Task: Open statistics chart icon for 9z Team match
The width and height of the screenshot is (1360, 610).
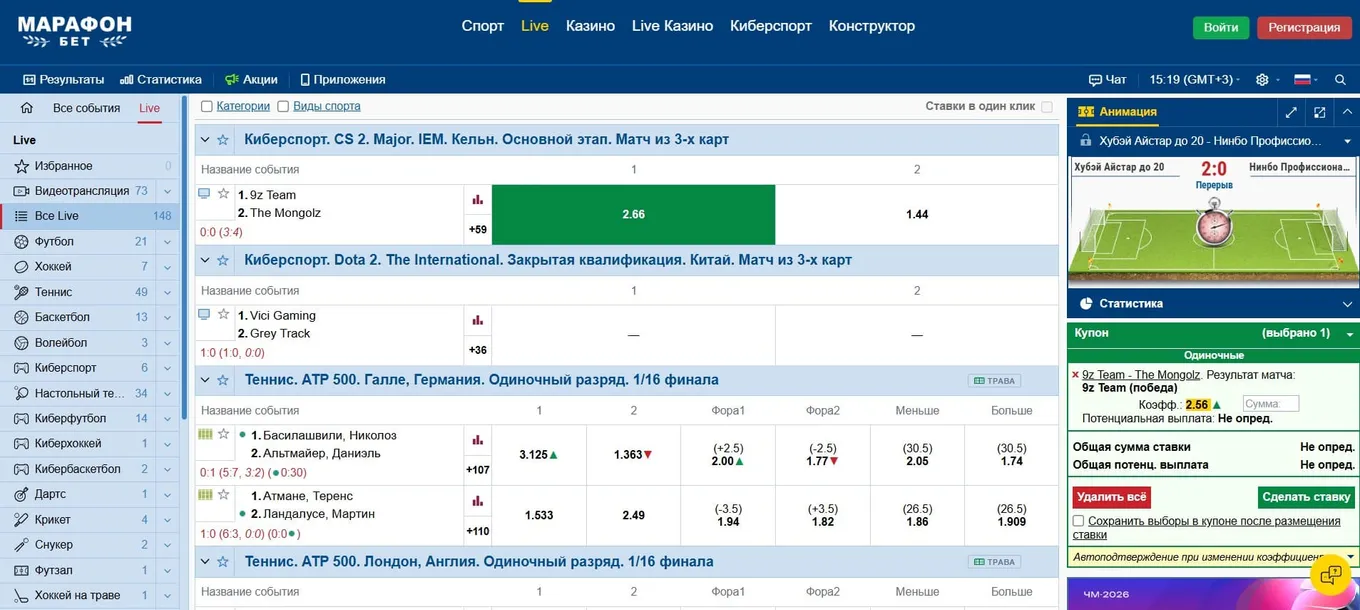Action: tap(478, 200)
